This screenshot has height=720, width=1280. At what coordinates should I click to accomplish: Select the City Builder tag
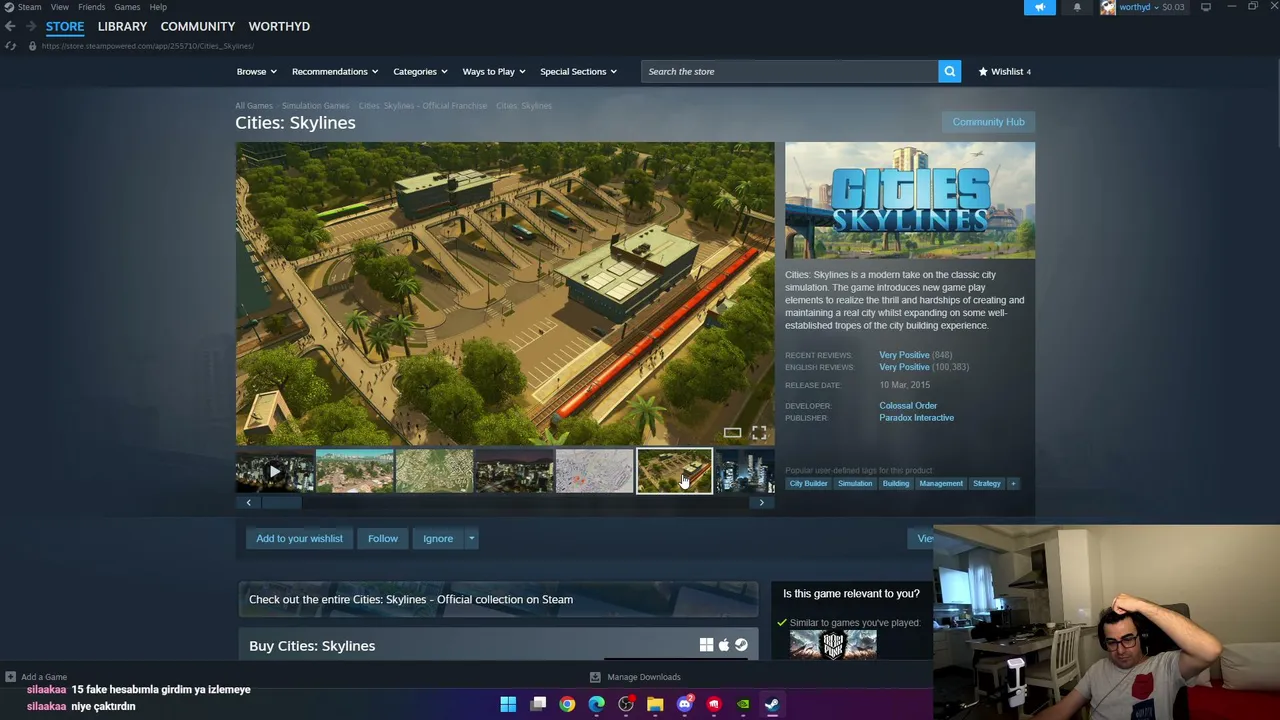tap(808, 484)
